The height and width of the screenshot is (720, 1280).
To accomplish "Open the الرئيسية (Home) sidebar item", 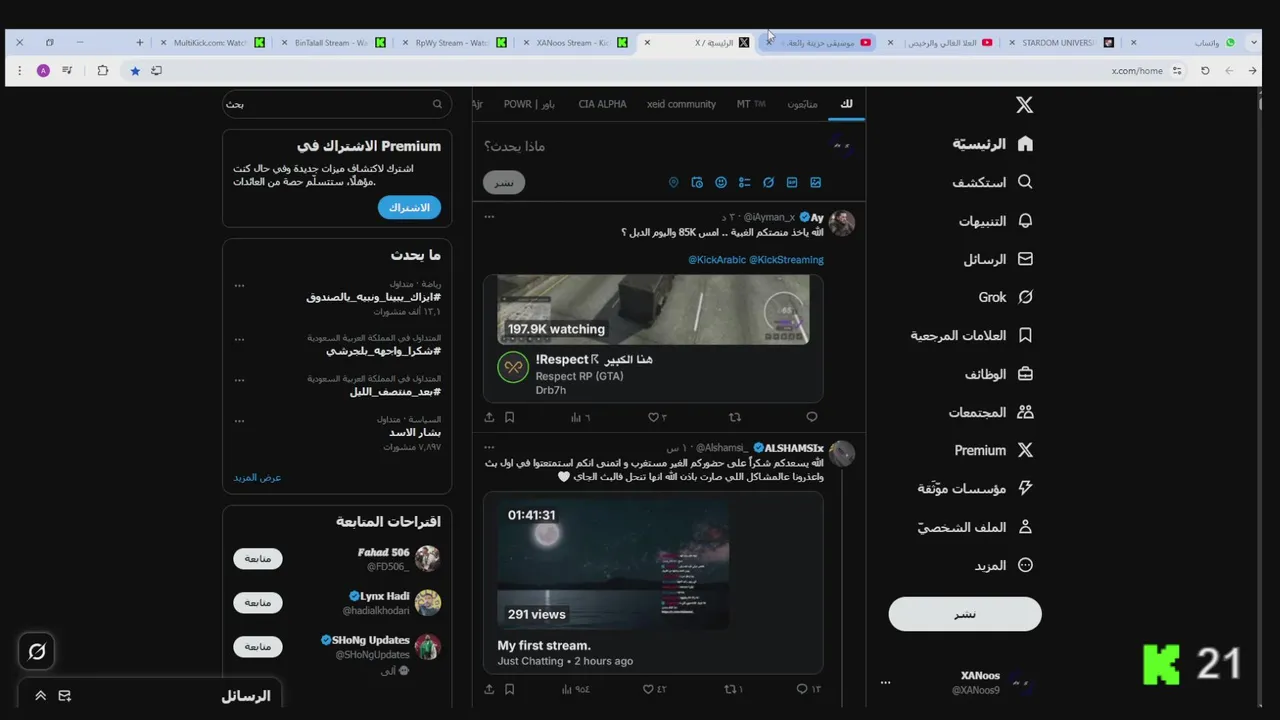I will click(992, 144).
